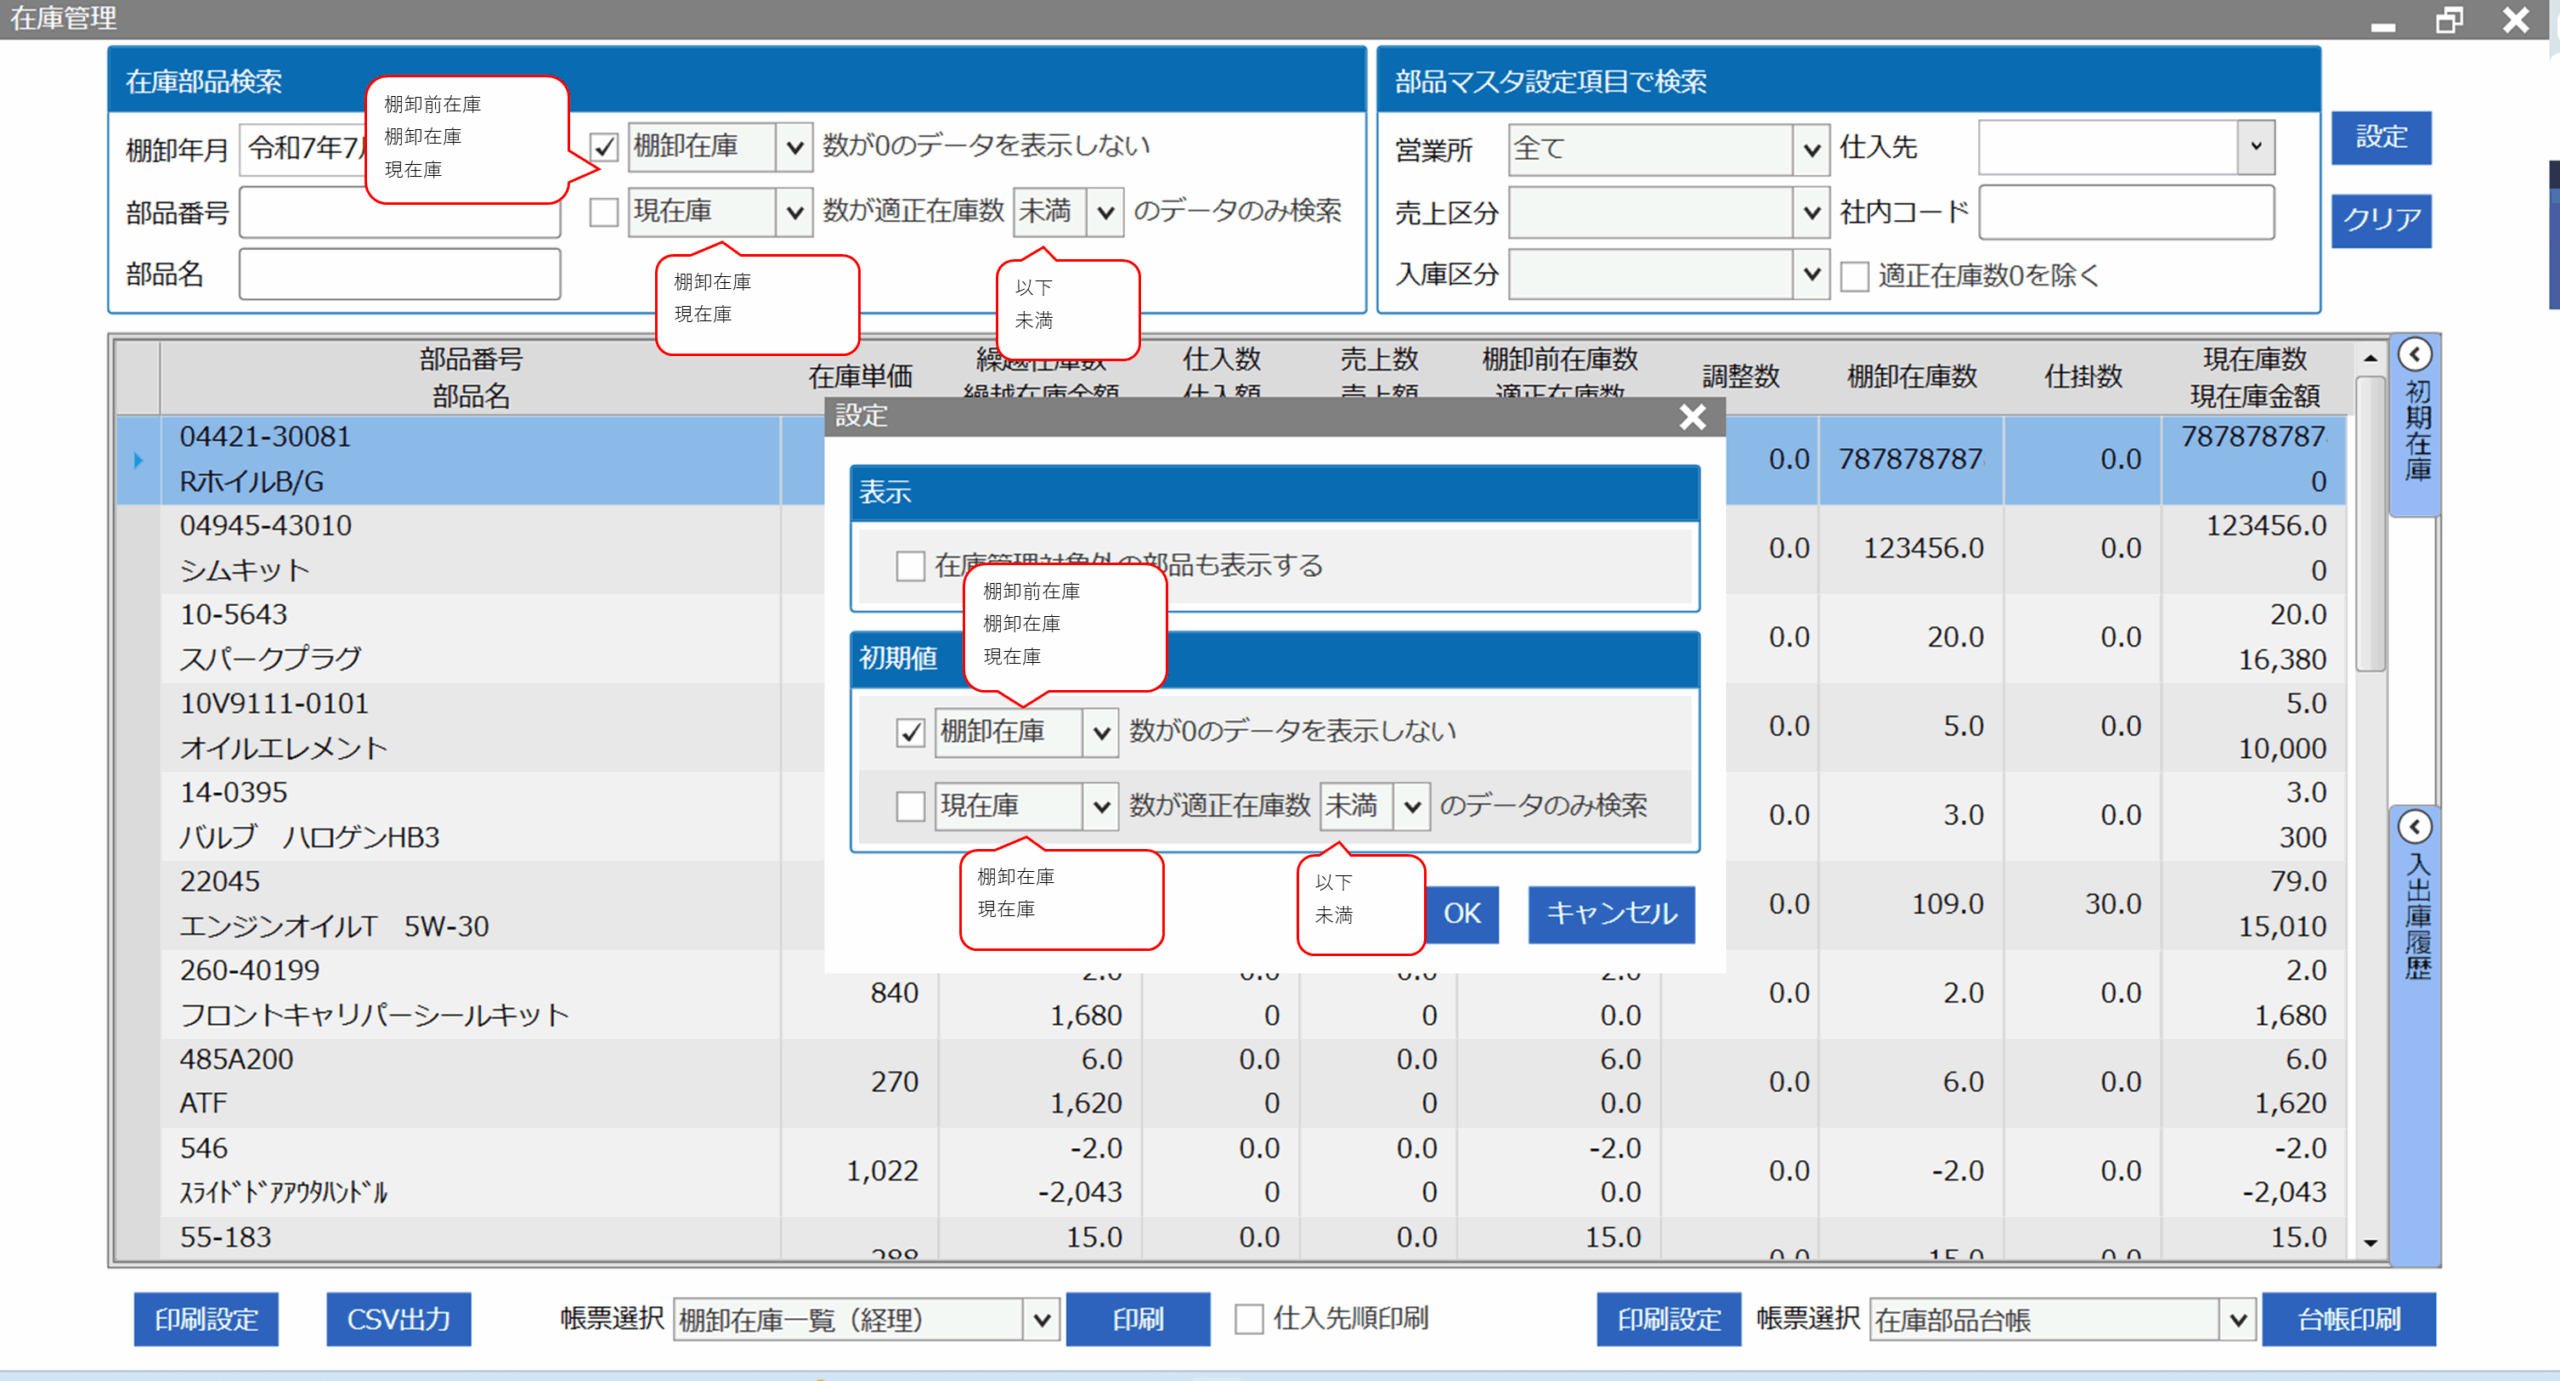Image resolution: width=2560 pixels, height=1381 pixels.
Task: Click the scroll-down arrow of the parts table
Action: [x=2370, y=1243]
